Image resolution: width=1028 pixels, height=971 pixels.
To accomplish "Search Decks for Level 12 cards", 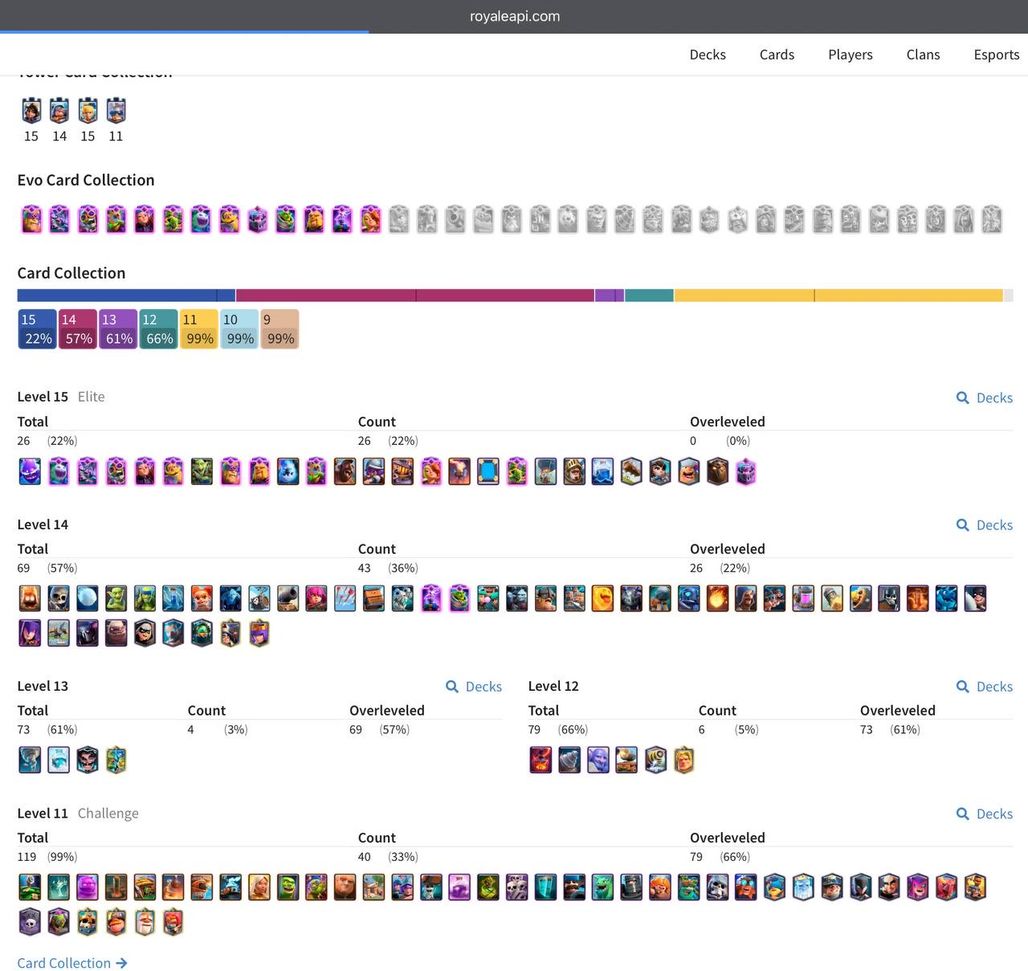I will 985,686.
